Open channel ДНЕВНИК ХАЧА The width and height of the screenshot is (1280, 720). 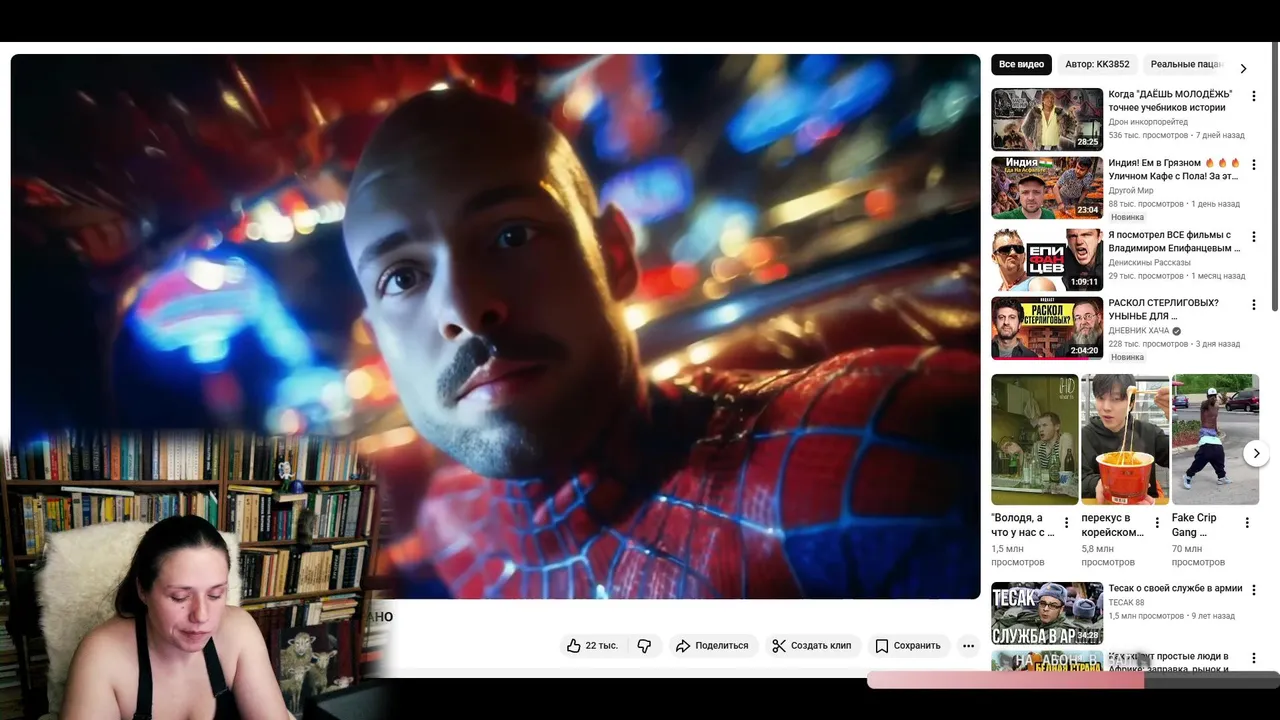coord(1138,330)
